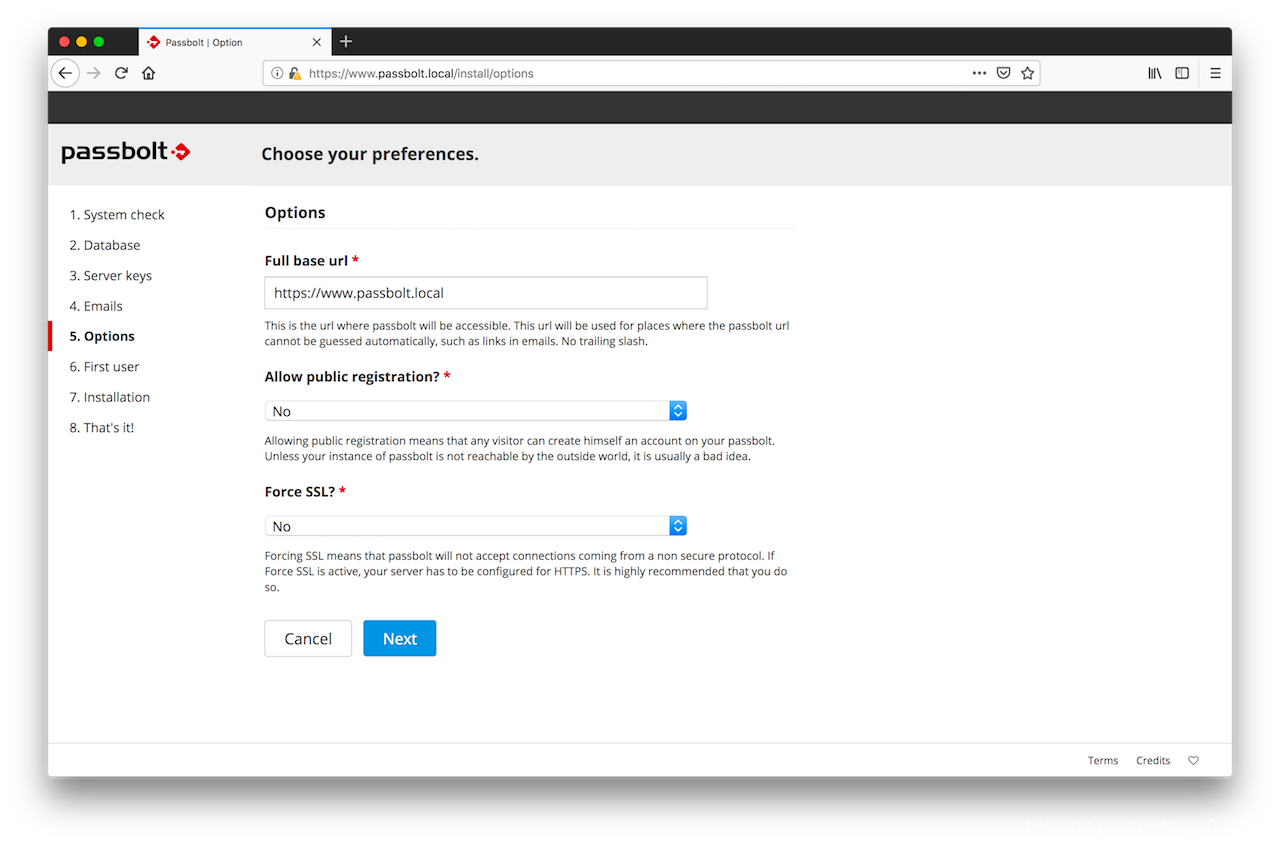Click the 'Allow public registration?' label
Image resolution: width=1280 pixels, height=845 pixels.
pos(352,377)
